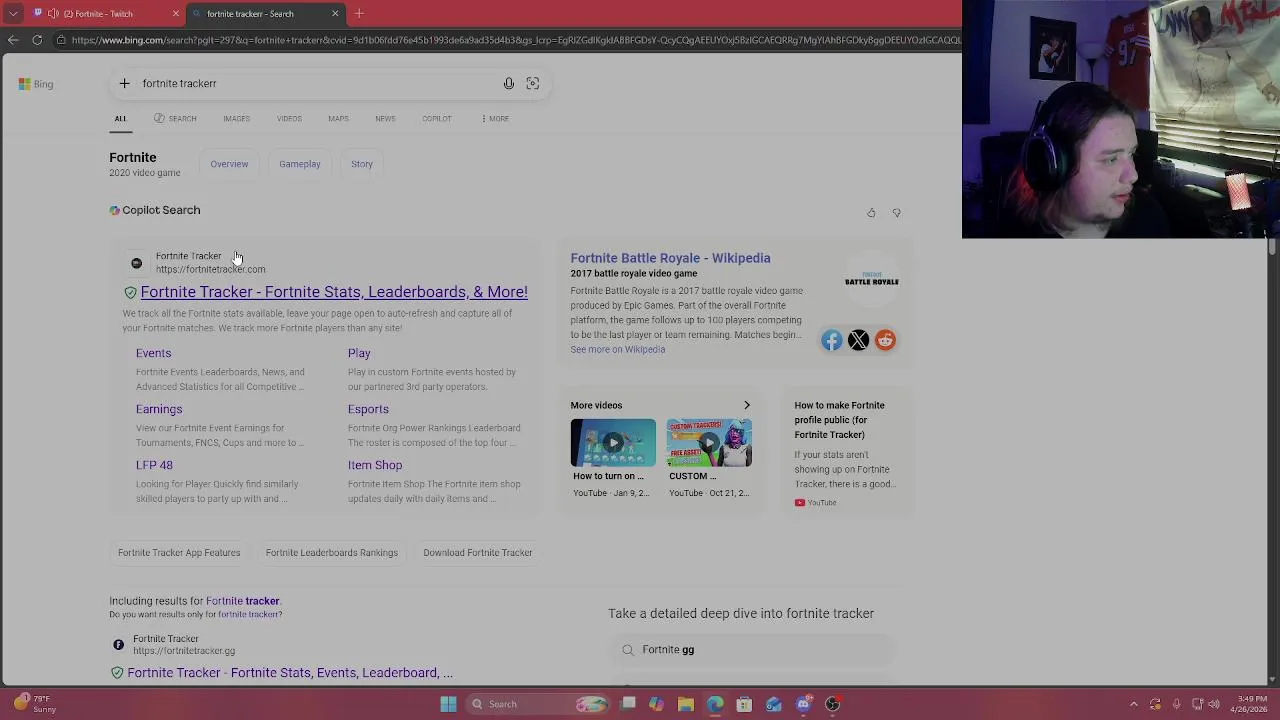The width and height of the screenshot is (1280, 720).
Task: Click Fortnite Leaderboards Rankings chip
Action: click(332, 553)
